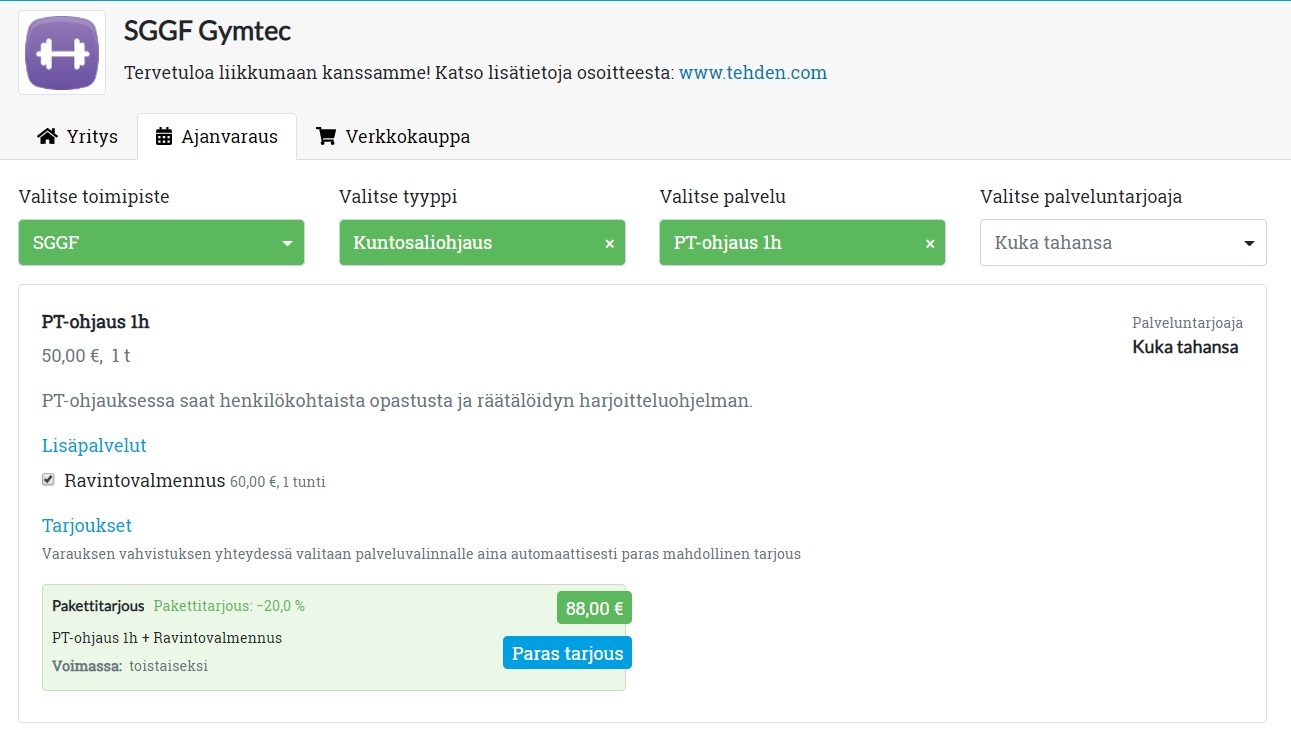1291x735 pixels.
Task: Click the 88,00 € price badge
Action: (594, 608)
